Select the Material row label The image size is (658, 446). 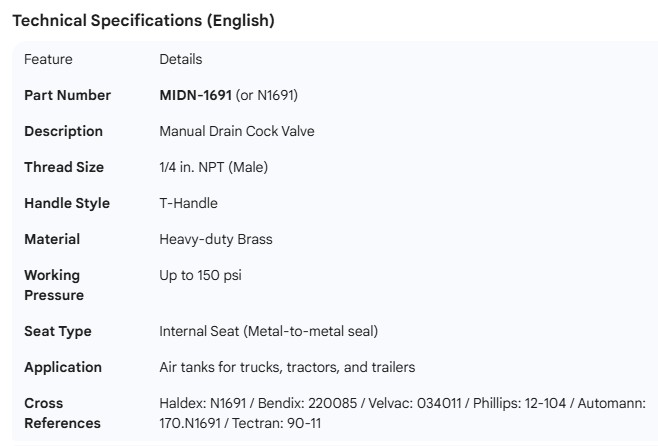pyautogui.click(x=52, y=239)
